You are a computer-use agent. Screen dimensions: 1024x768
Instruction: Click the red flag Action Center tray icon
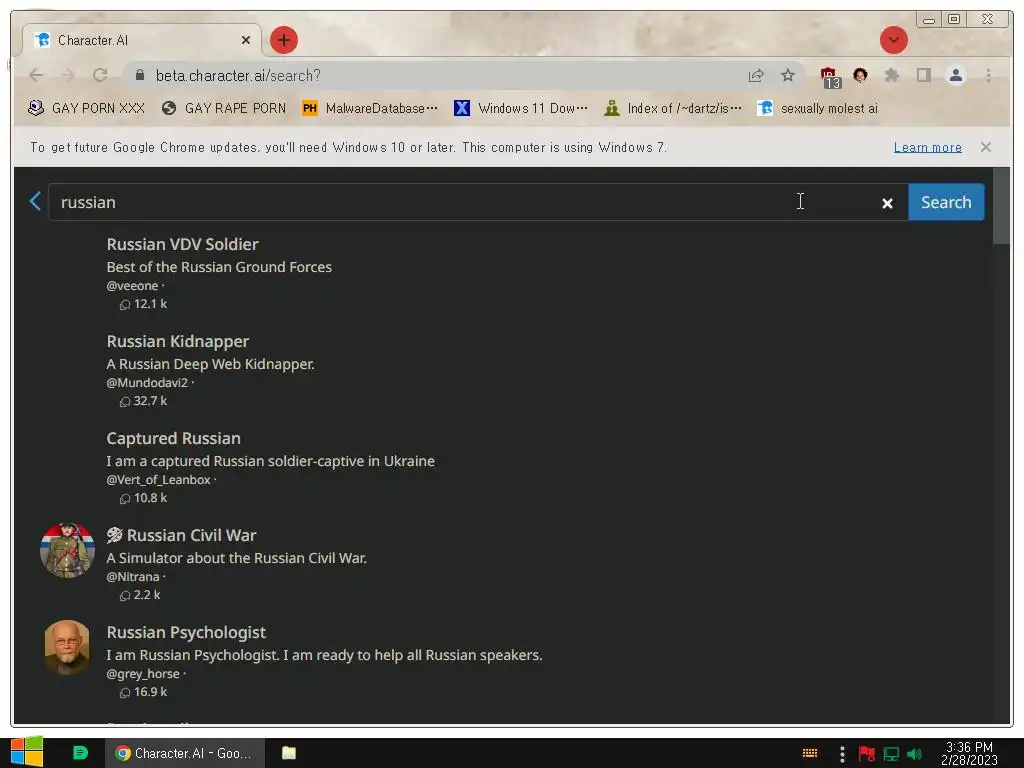(867, 754)
